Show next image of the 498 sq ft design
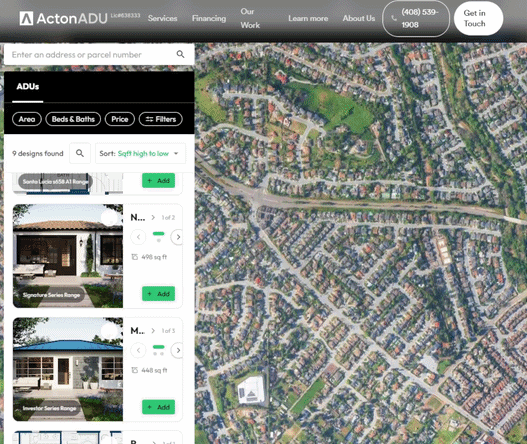Screen dimensions: 527x444 [178, 237]
